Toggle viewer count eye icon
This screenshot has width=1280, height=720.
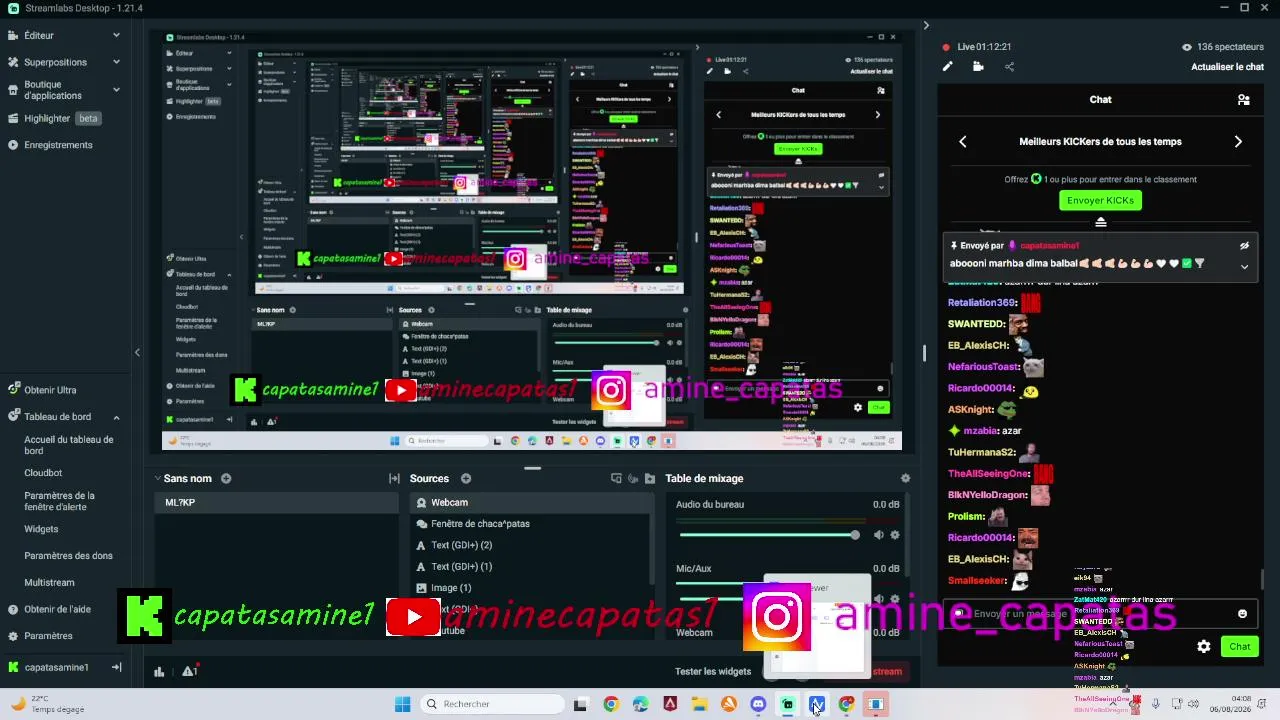coord(1187,47)
